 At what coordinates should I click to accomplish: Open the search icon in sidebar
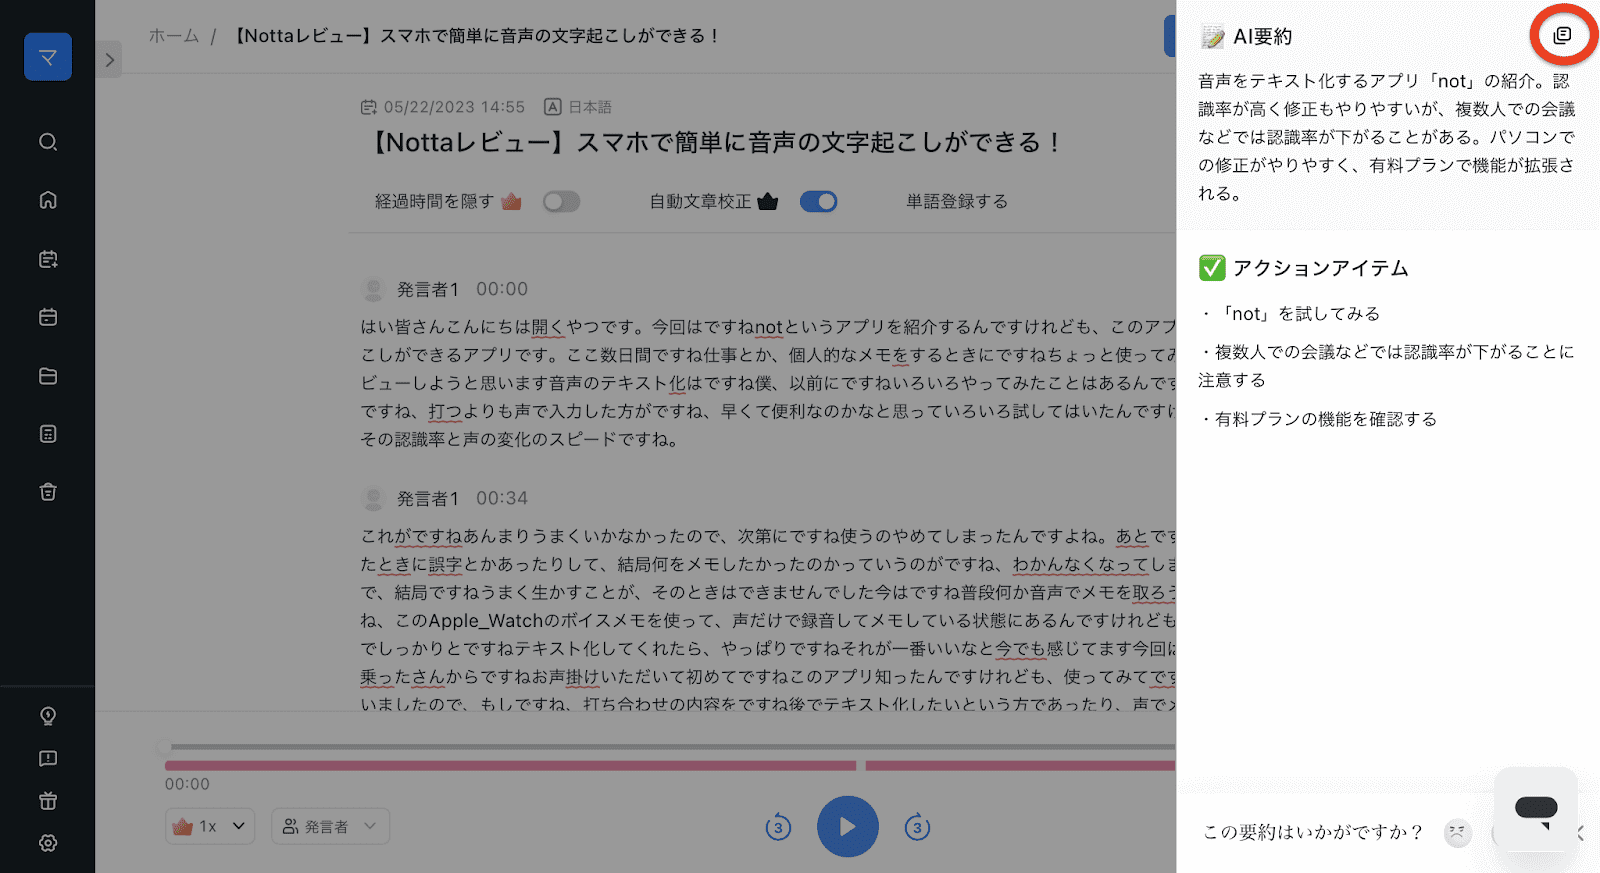click(x=48, y=142)
